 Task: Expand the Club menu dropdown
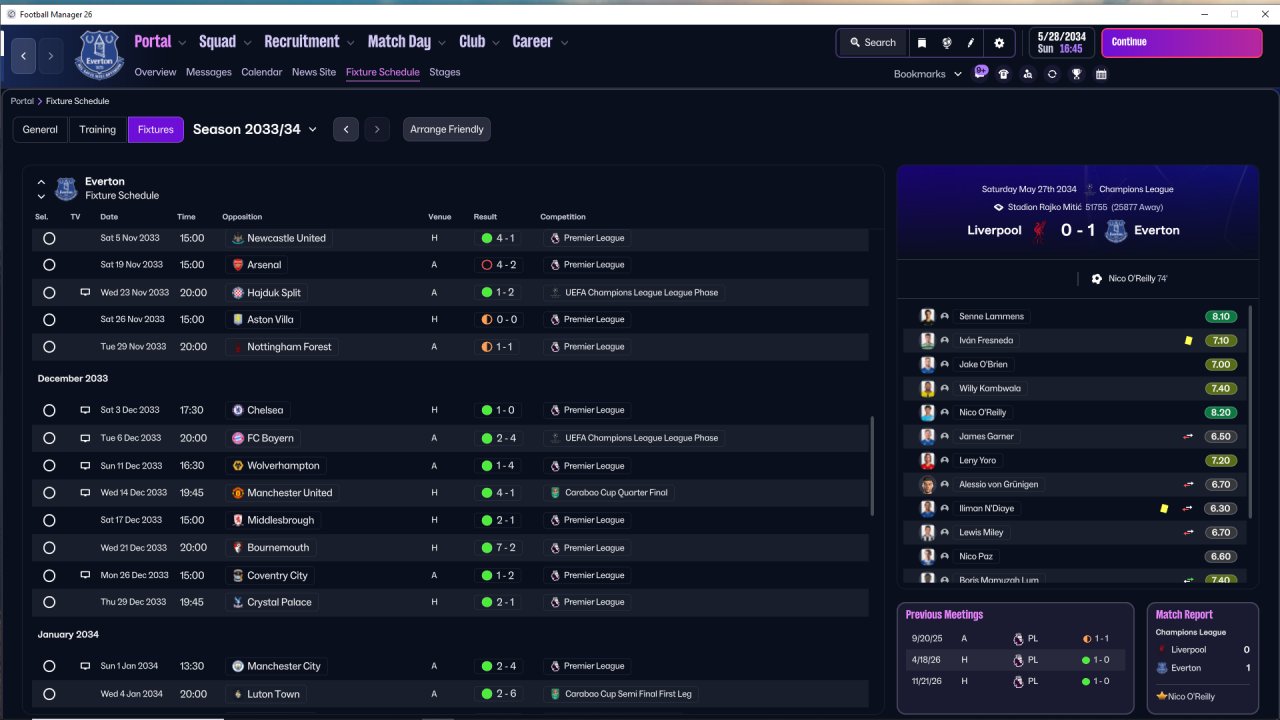pyautogui.click(x=496, y=43)
